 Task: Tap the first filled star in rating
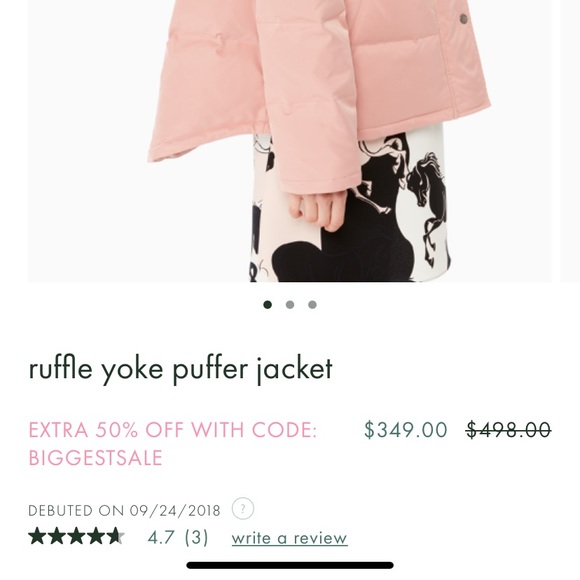pyautogui.click(x=37, y=536)
